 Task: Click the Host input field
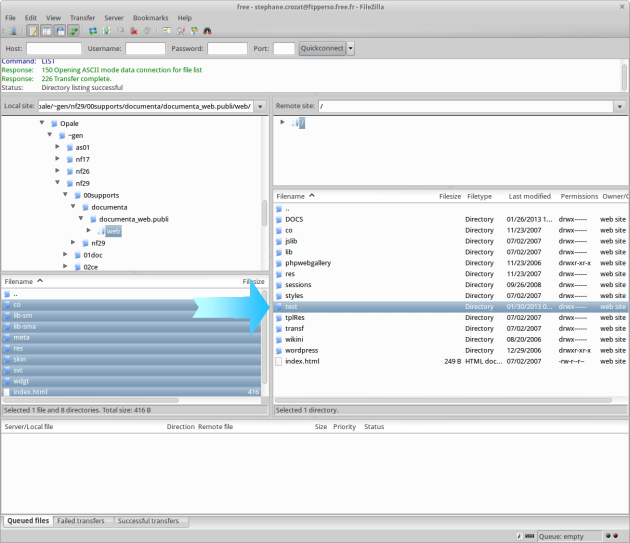pos(54,48)
